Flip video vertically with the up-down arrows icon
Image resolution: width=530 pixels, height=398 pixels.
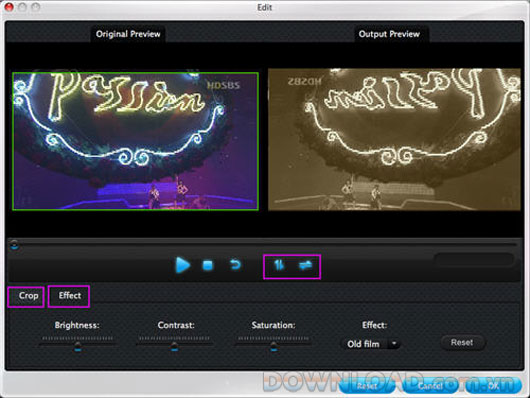279,265
